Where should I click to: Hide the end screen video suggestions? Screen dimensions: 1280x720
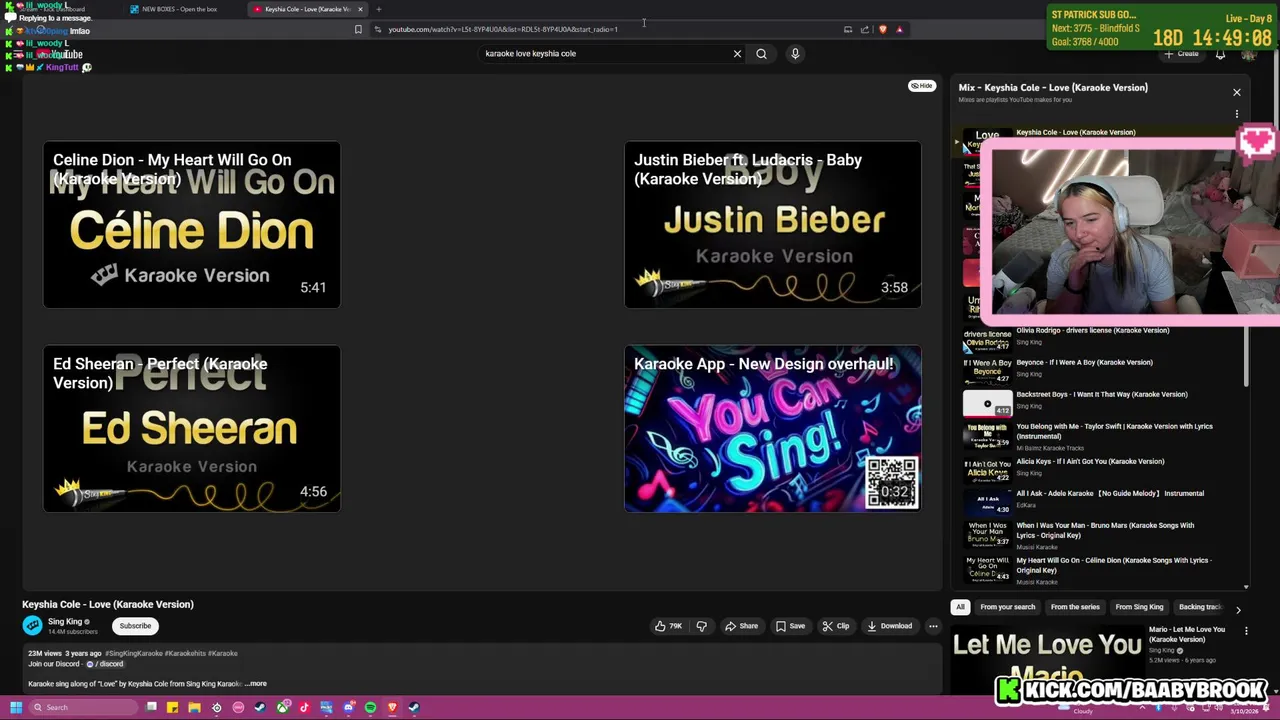(x=921, y=86)
